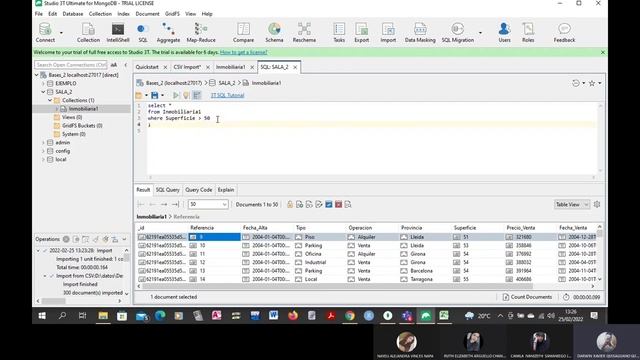Close the SQL: SALA_2 tab
This screenshot has width=640, height=360.
(x=295, y=67)
